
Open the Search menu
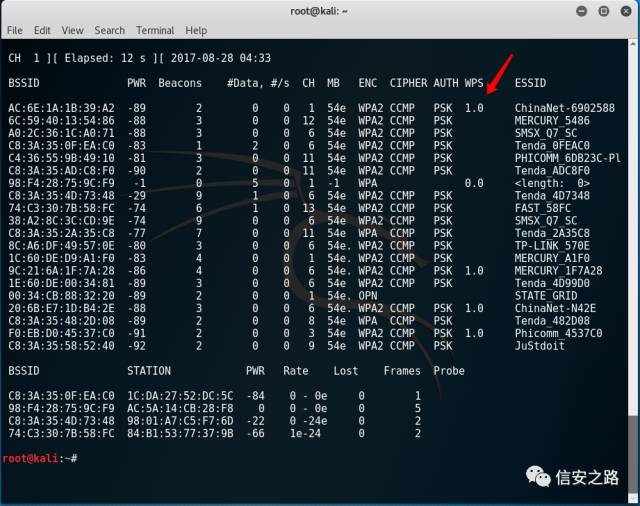tap(109, 31)
